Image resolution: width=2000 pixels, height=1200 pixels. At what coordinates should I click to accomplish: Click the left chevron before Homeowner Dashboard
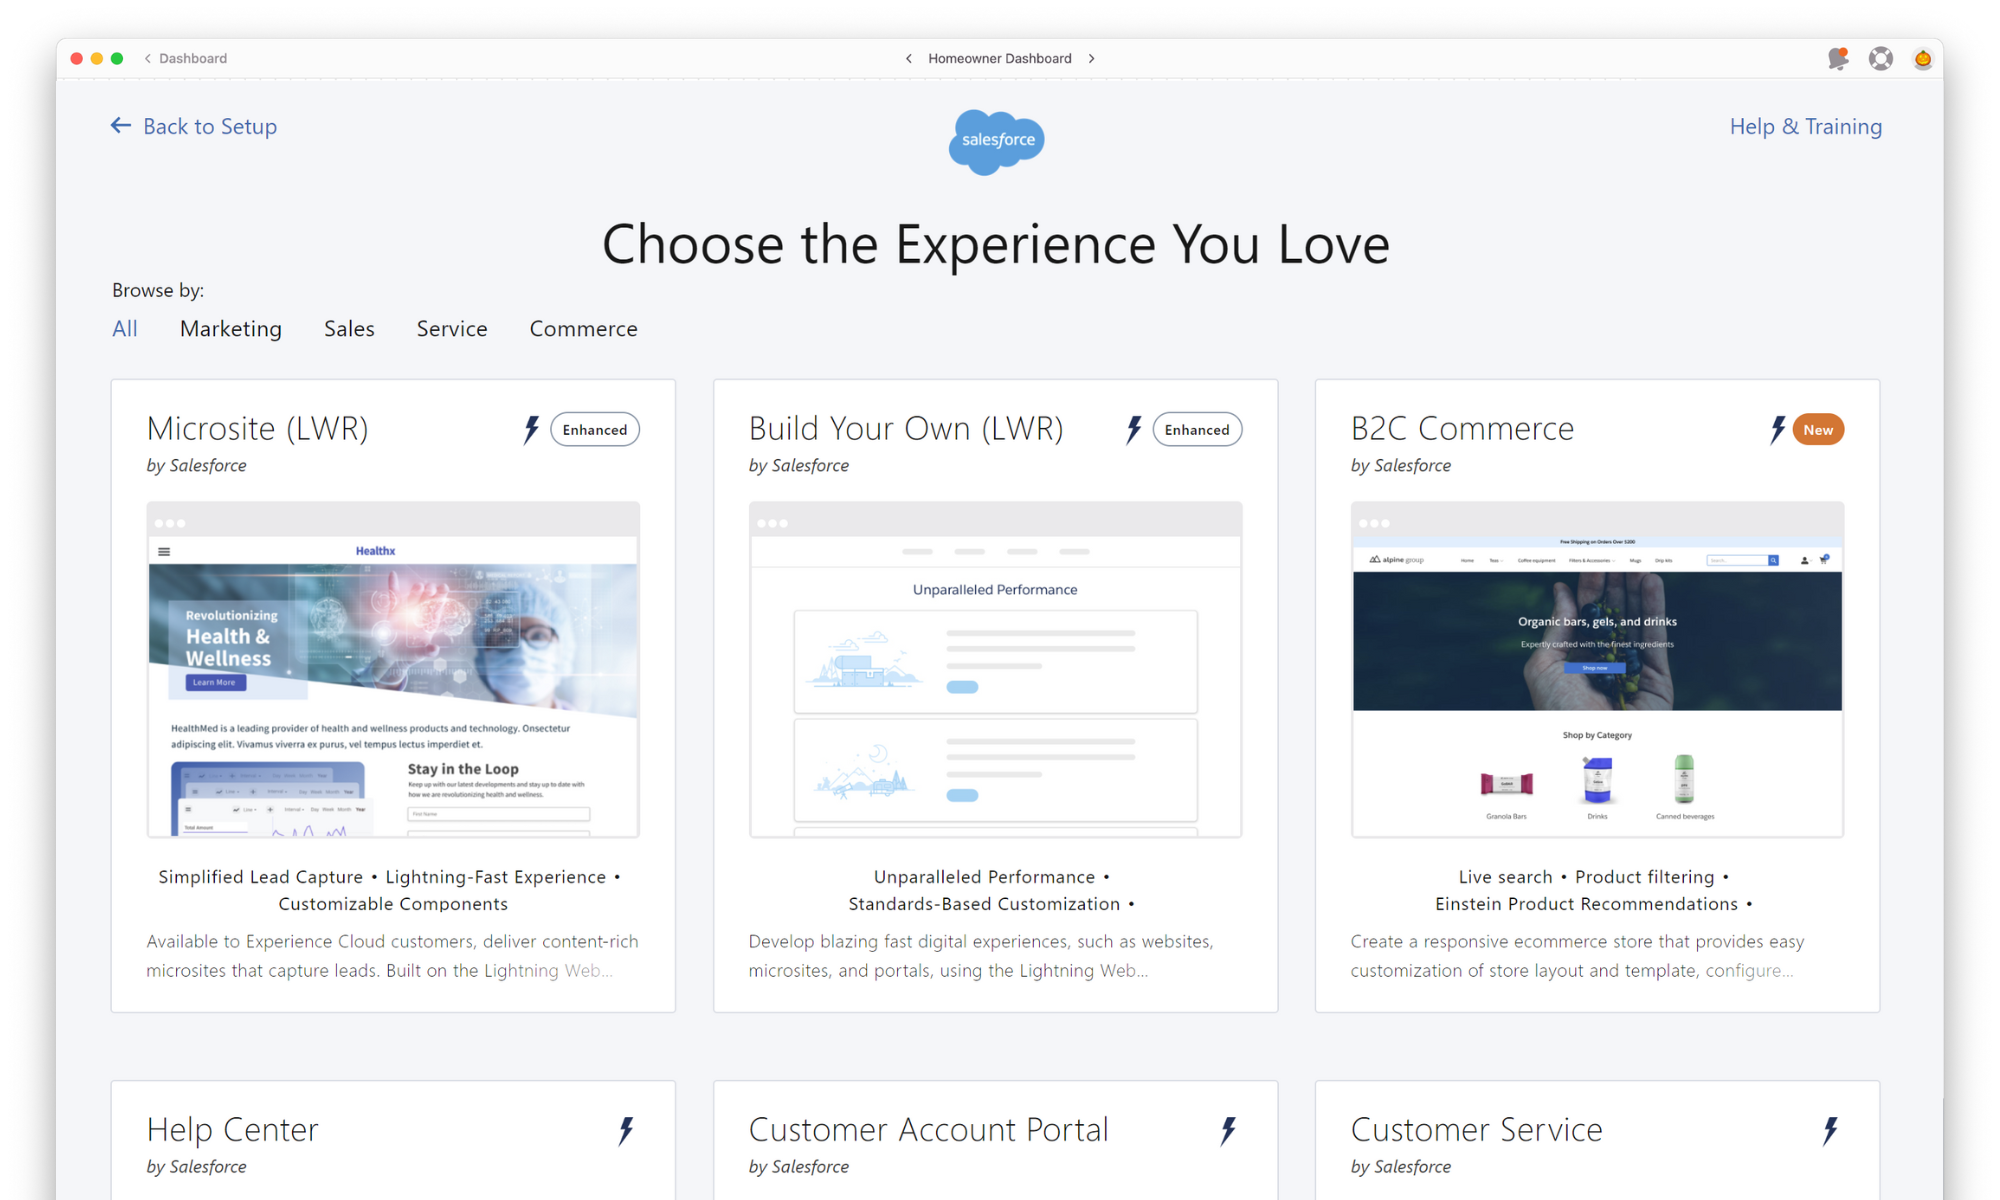908,58
